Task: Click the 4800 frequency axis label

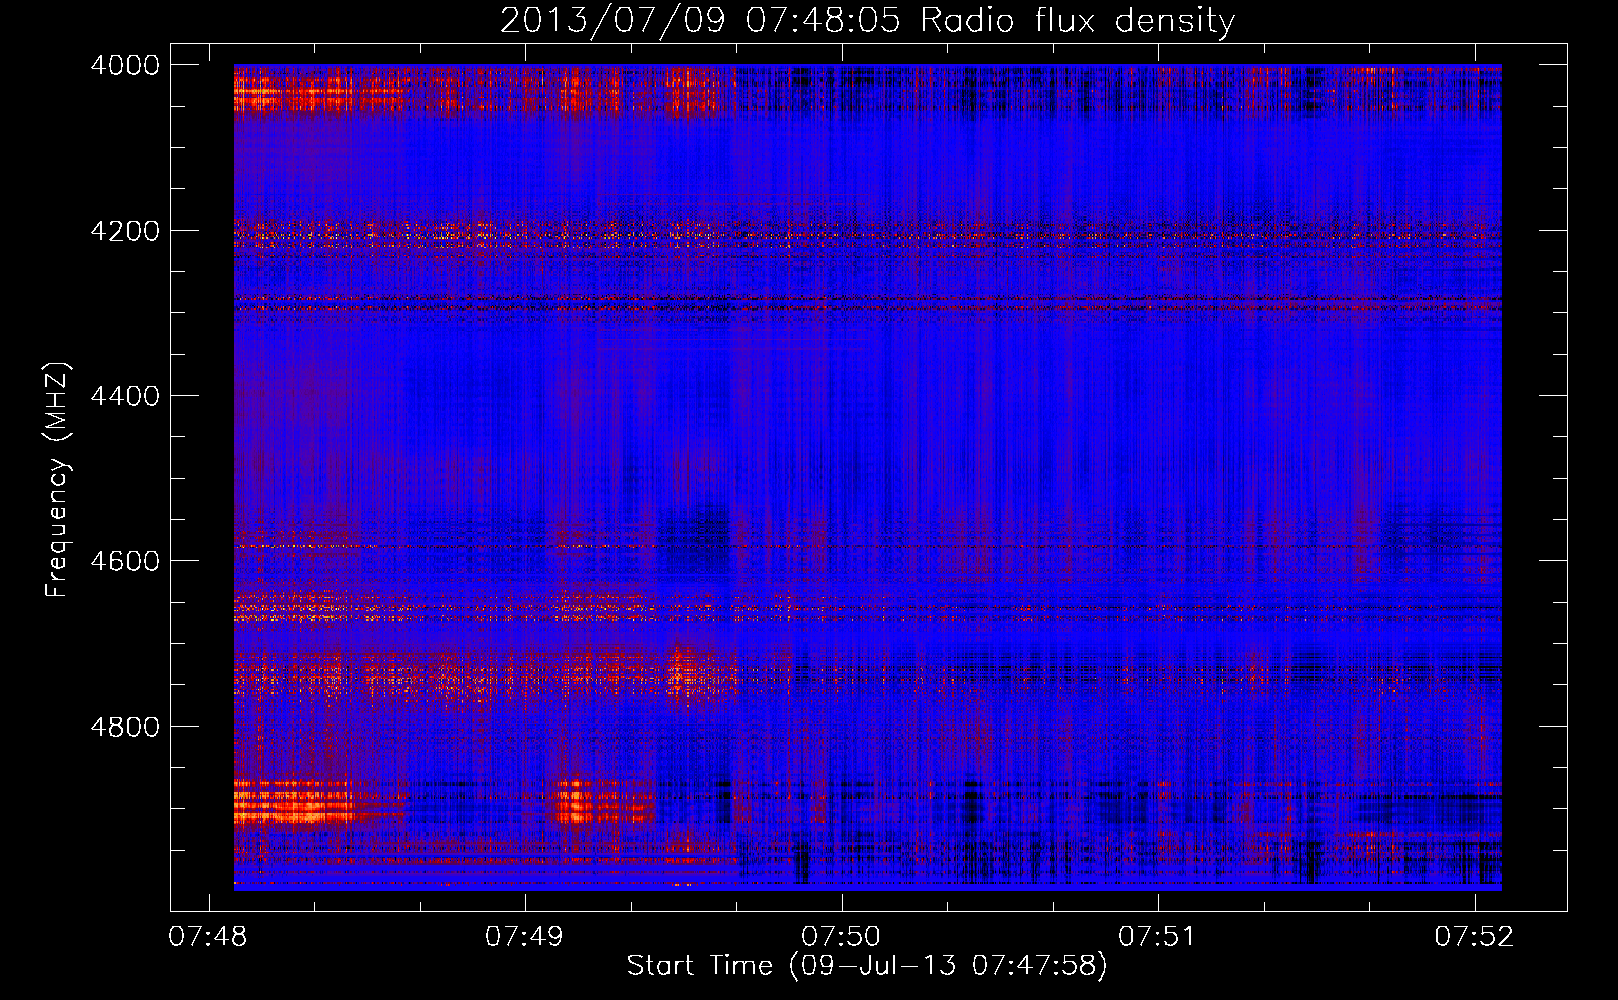Action: [125, 726]
